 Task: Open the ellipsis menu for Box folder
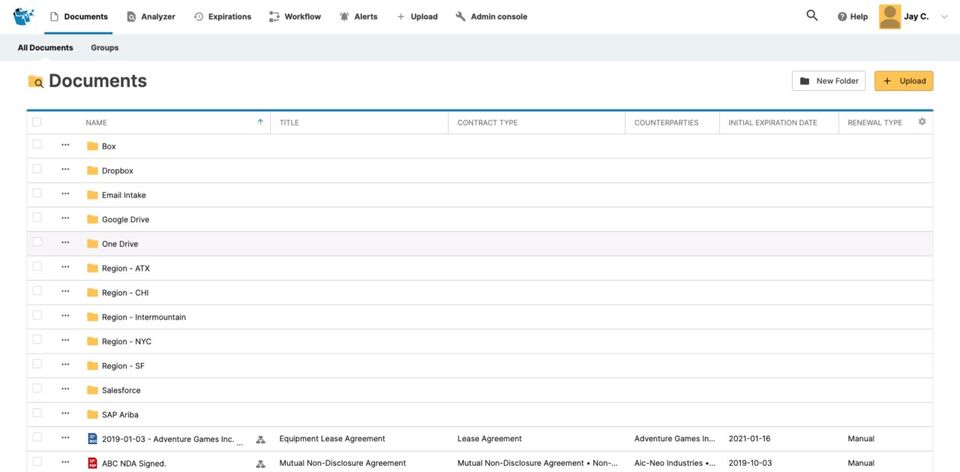(x=65, y=145)
